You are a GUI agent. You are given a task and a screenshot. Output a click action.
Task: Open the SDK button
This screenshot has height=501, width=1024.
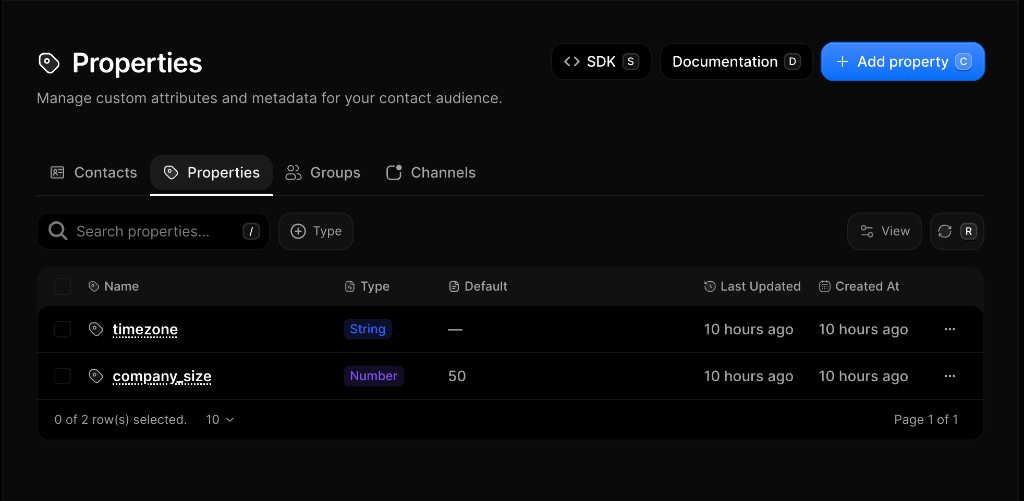coord(601,61)
